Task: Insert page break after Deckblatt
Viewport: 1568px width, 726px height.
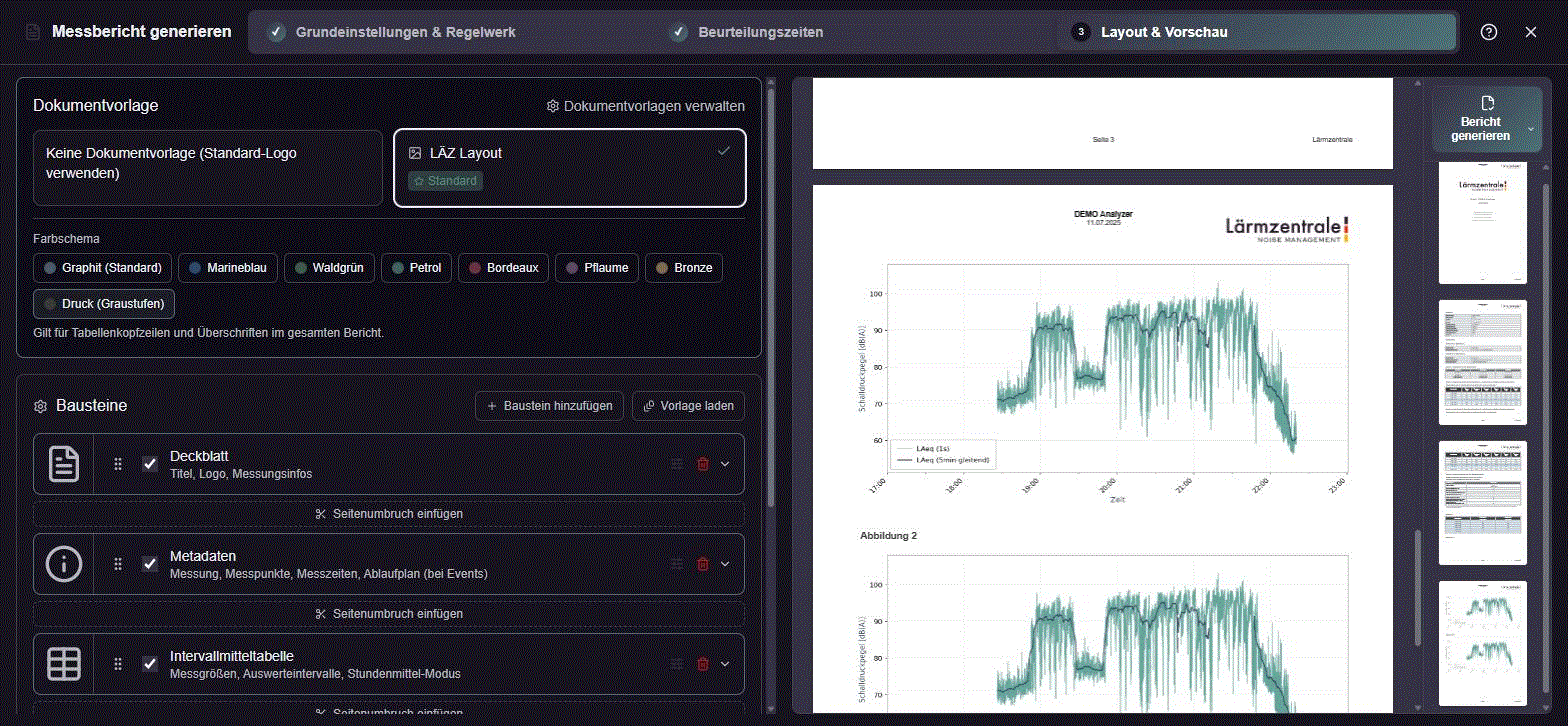Action: click(389, 514)
